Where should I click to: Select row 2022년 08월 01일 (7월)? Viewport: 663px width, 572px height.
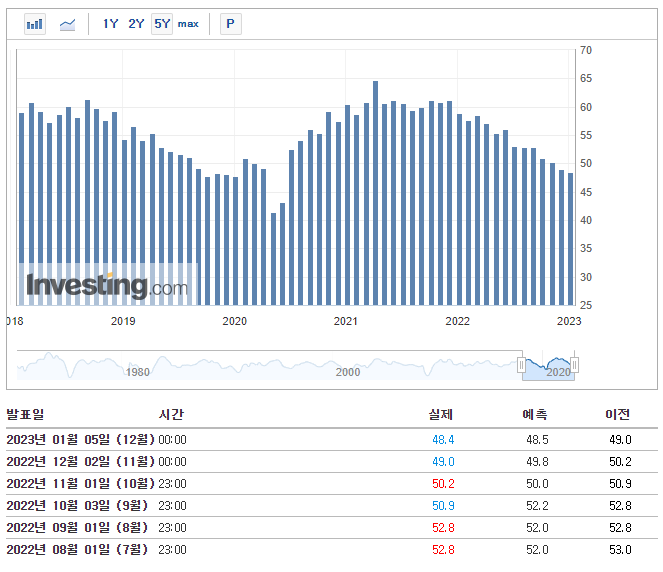[332, 550]
